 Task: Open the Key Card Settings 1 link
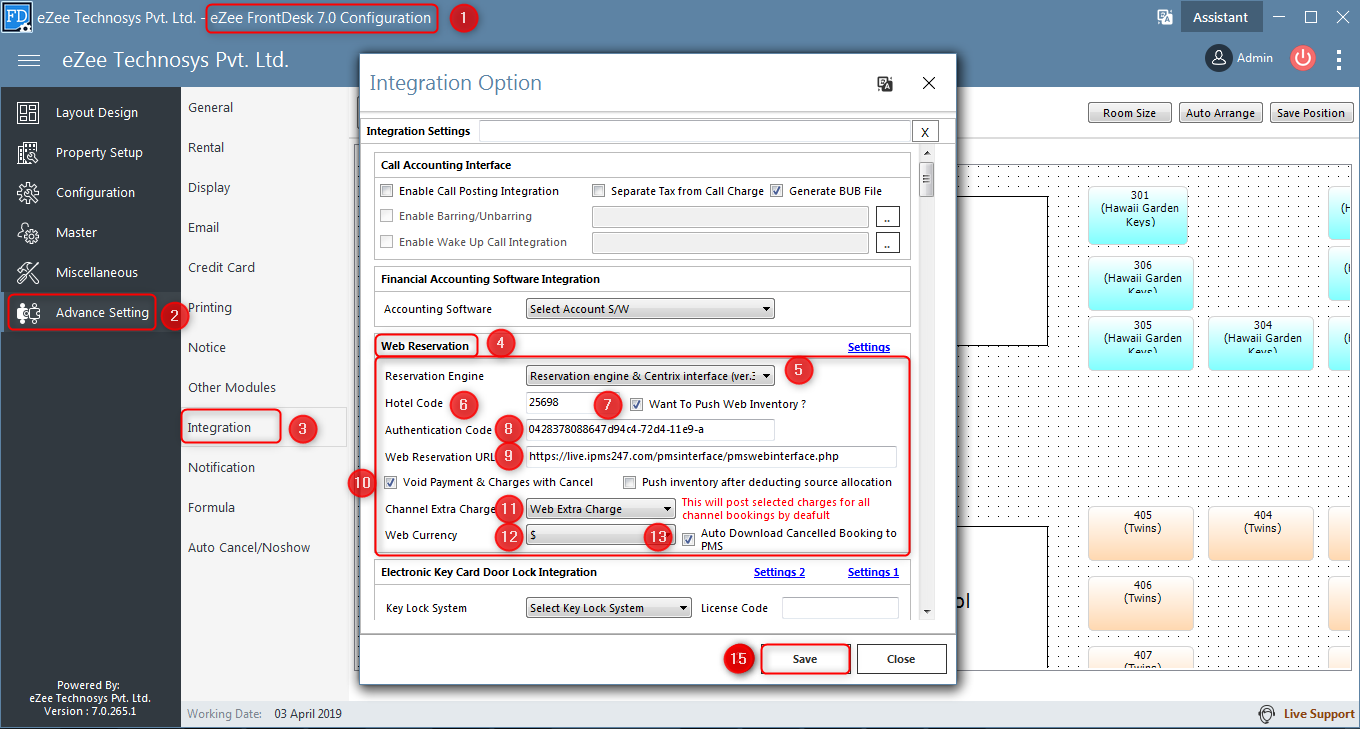tap(873, 572)
